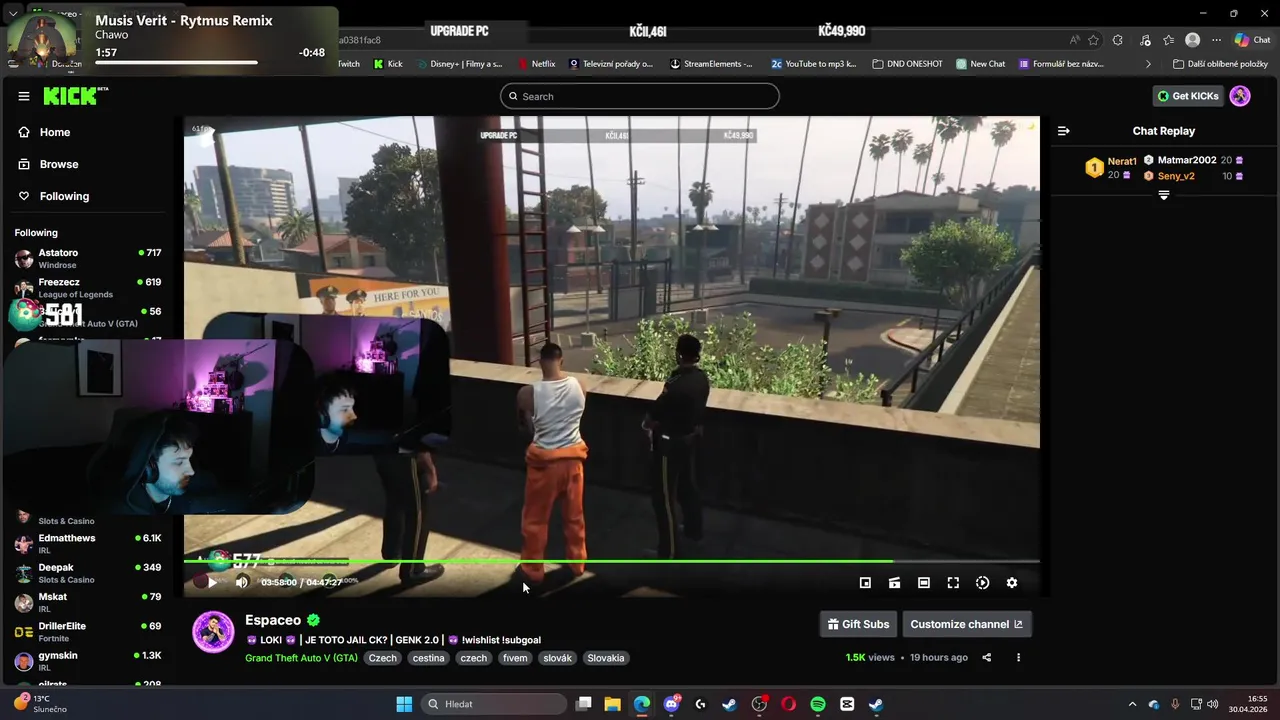Seek on the green video progress bar
This screenshot has height=720, width=1280.
pyautogui.click(x=612, y=561)
